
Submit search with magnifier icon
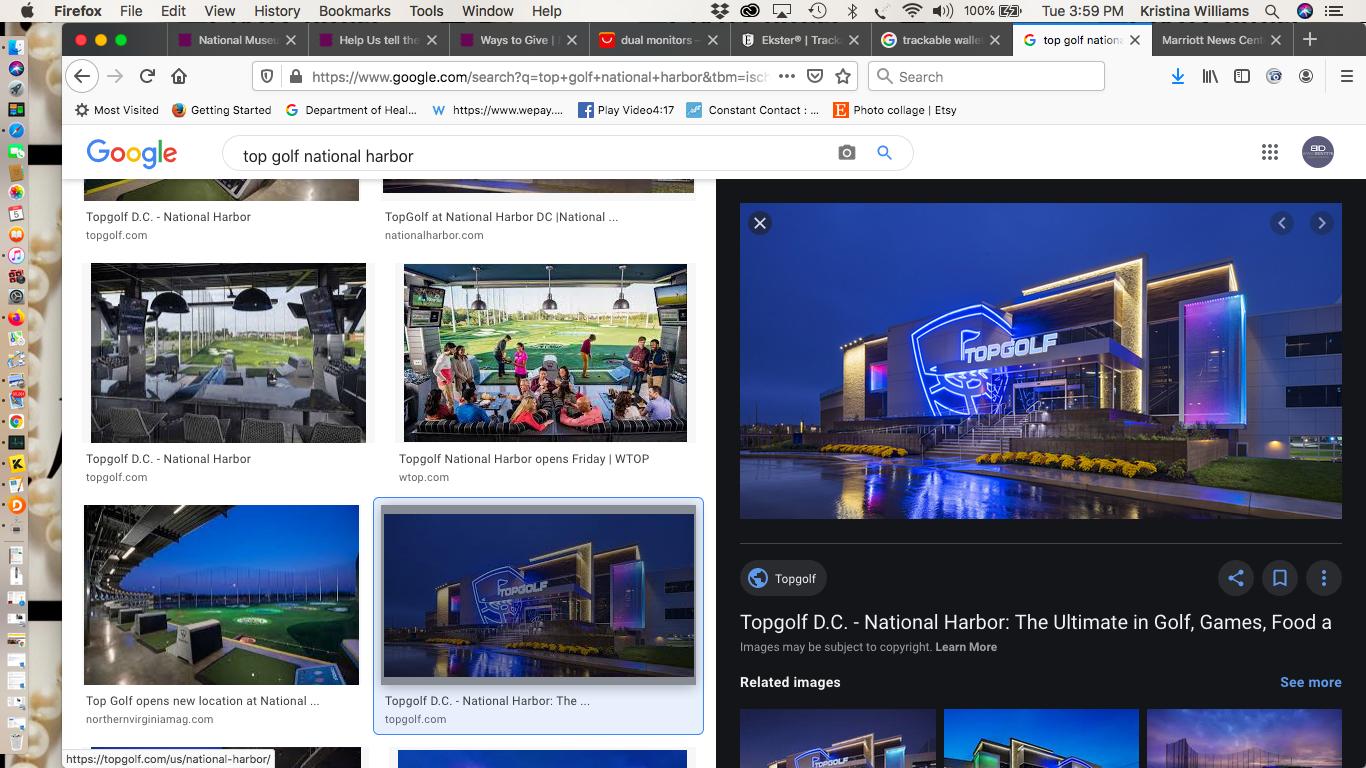884,153
